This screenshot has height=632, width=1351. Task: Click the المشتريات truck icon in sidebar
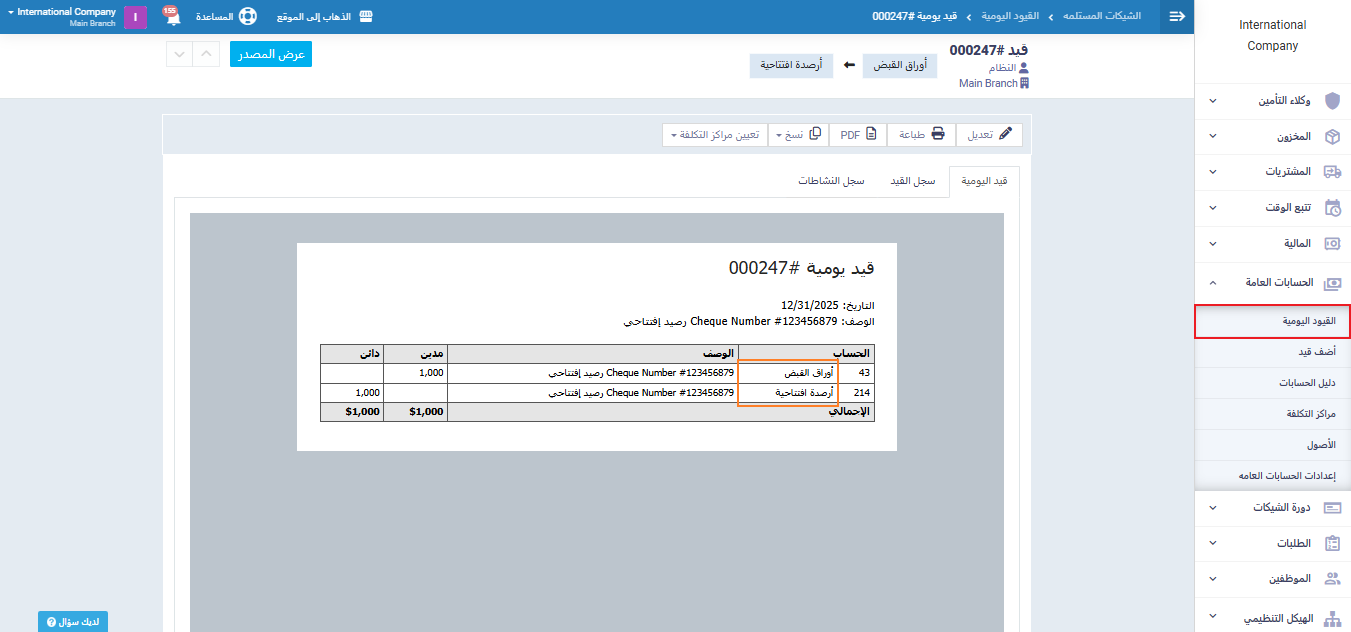(1331, 172)
